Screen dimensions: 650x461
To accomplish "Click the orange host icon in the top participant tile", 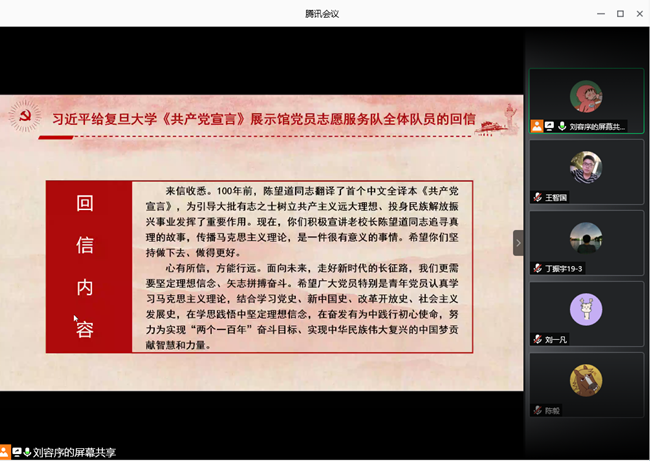I will (537, 127).
